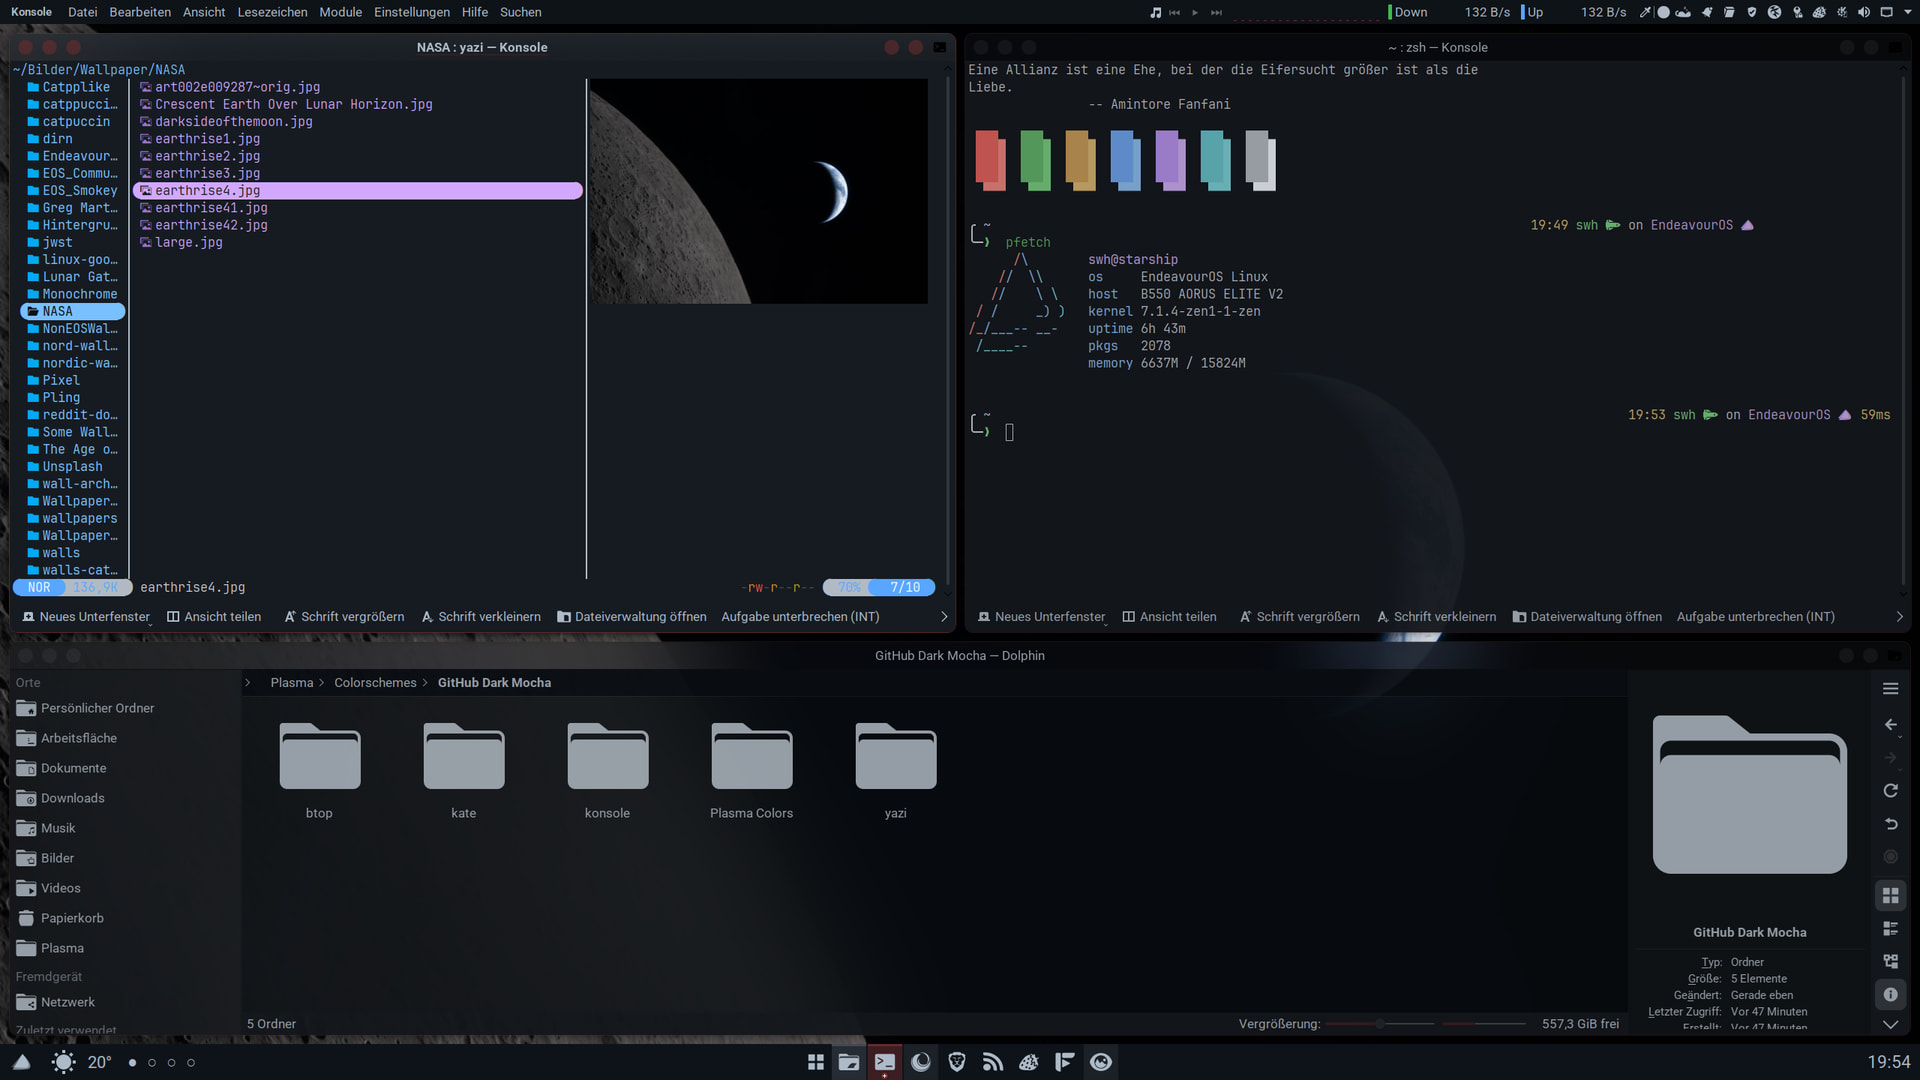The width and height of the screenshot is (1920, 1080).
Task: Expand hidden system tray icons arrow
Action: pyautogui.click(x=1908, y=12)
